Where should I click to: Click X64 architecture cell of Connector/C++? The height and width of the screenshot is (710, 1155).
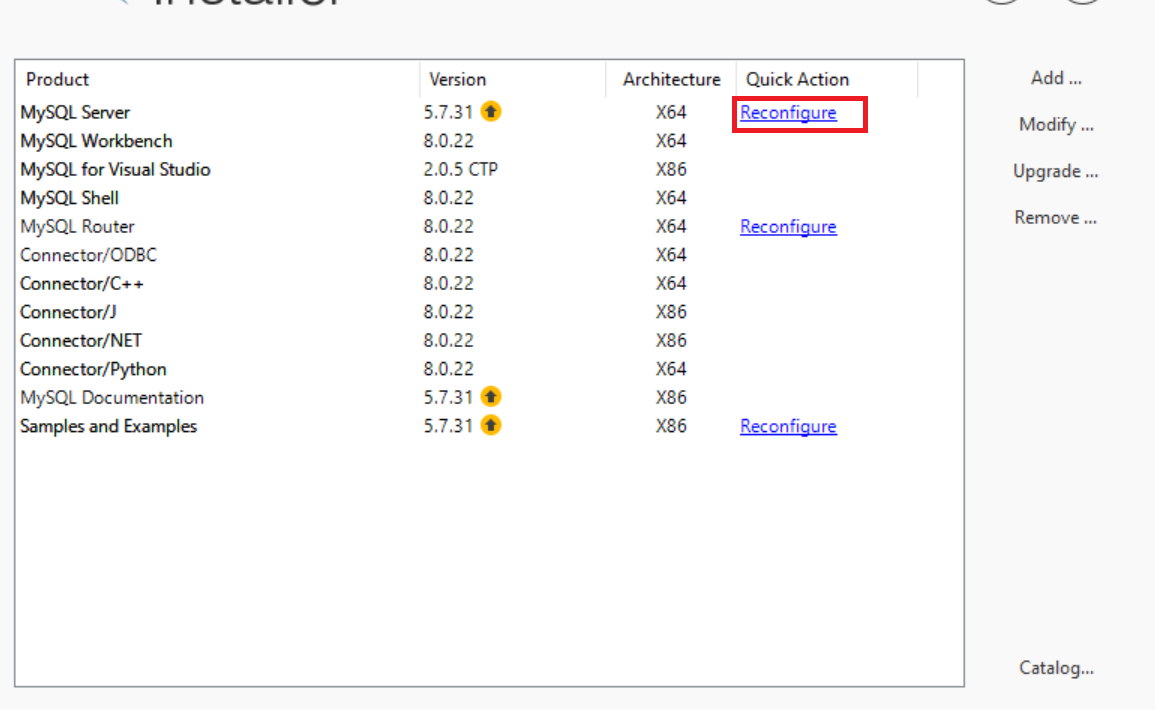coord(671,284)
